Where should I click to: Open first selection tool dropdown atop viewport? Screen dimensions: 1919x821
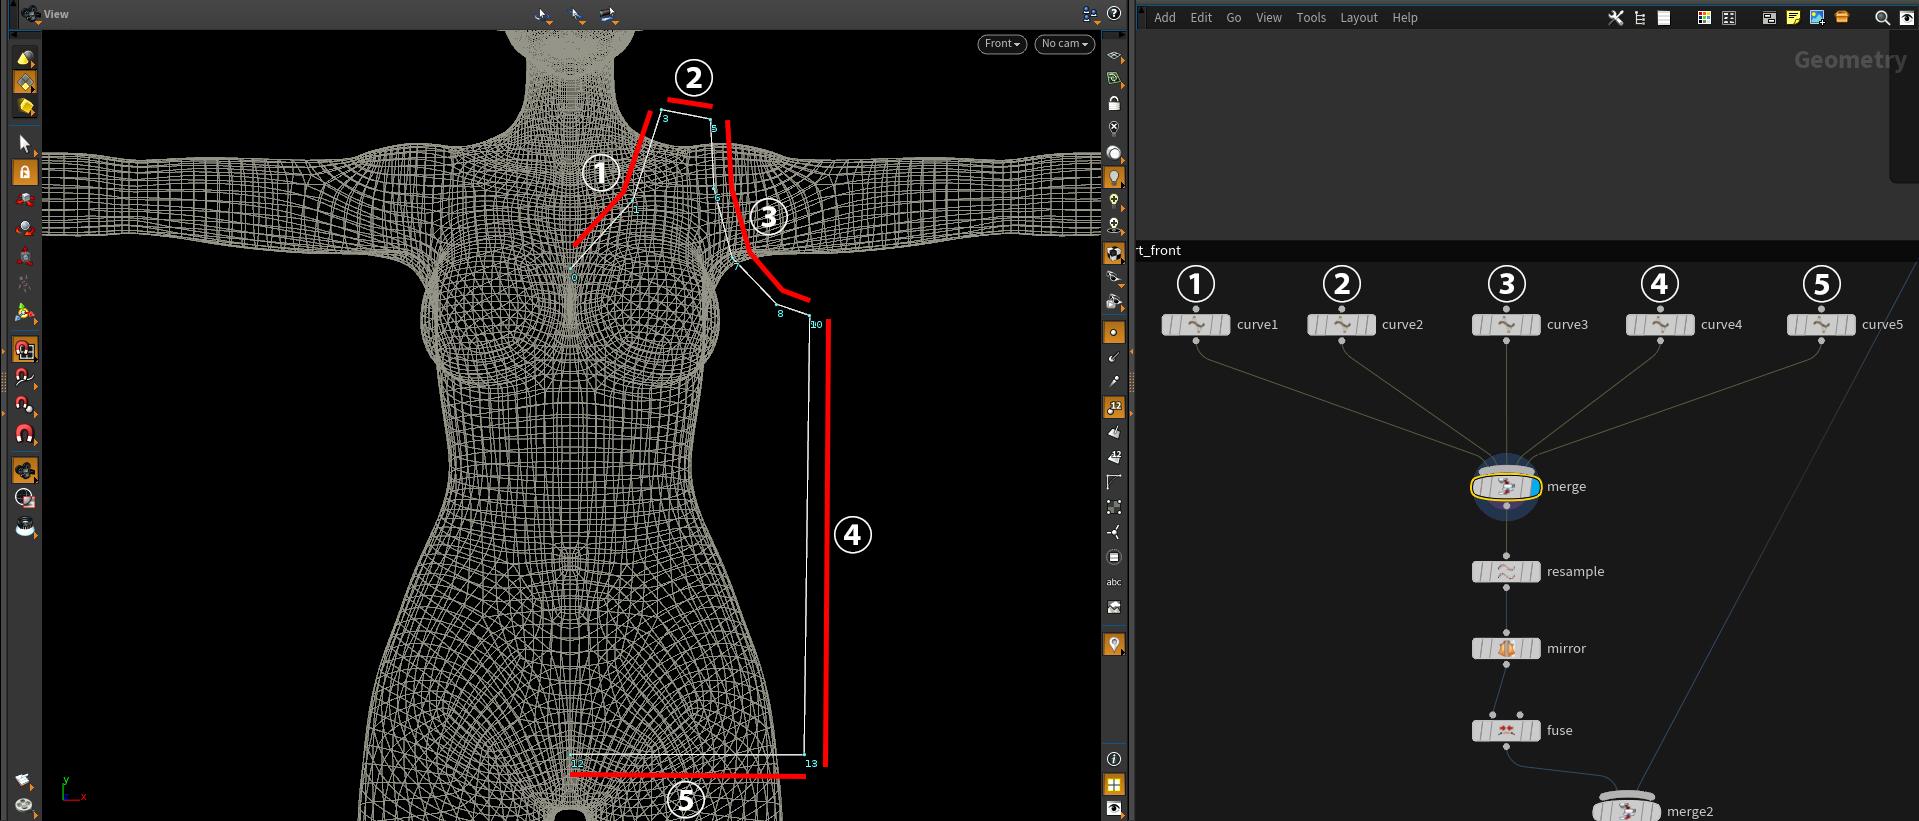coord(543,15)
